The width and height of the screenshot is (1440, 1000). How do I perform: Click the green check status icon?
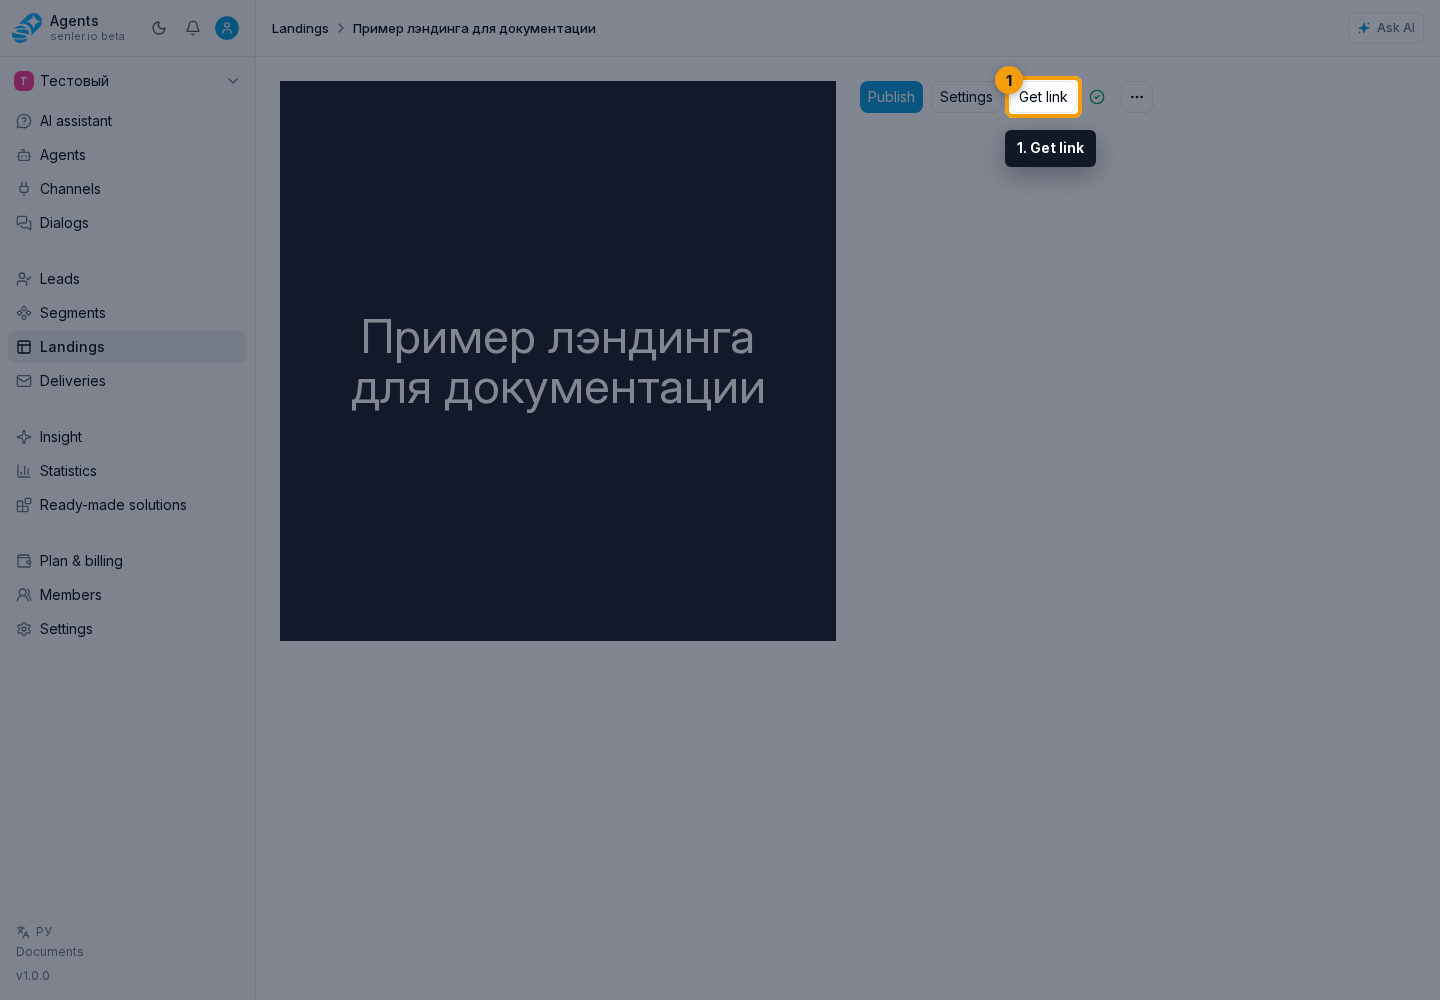tap(1097, 97)
